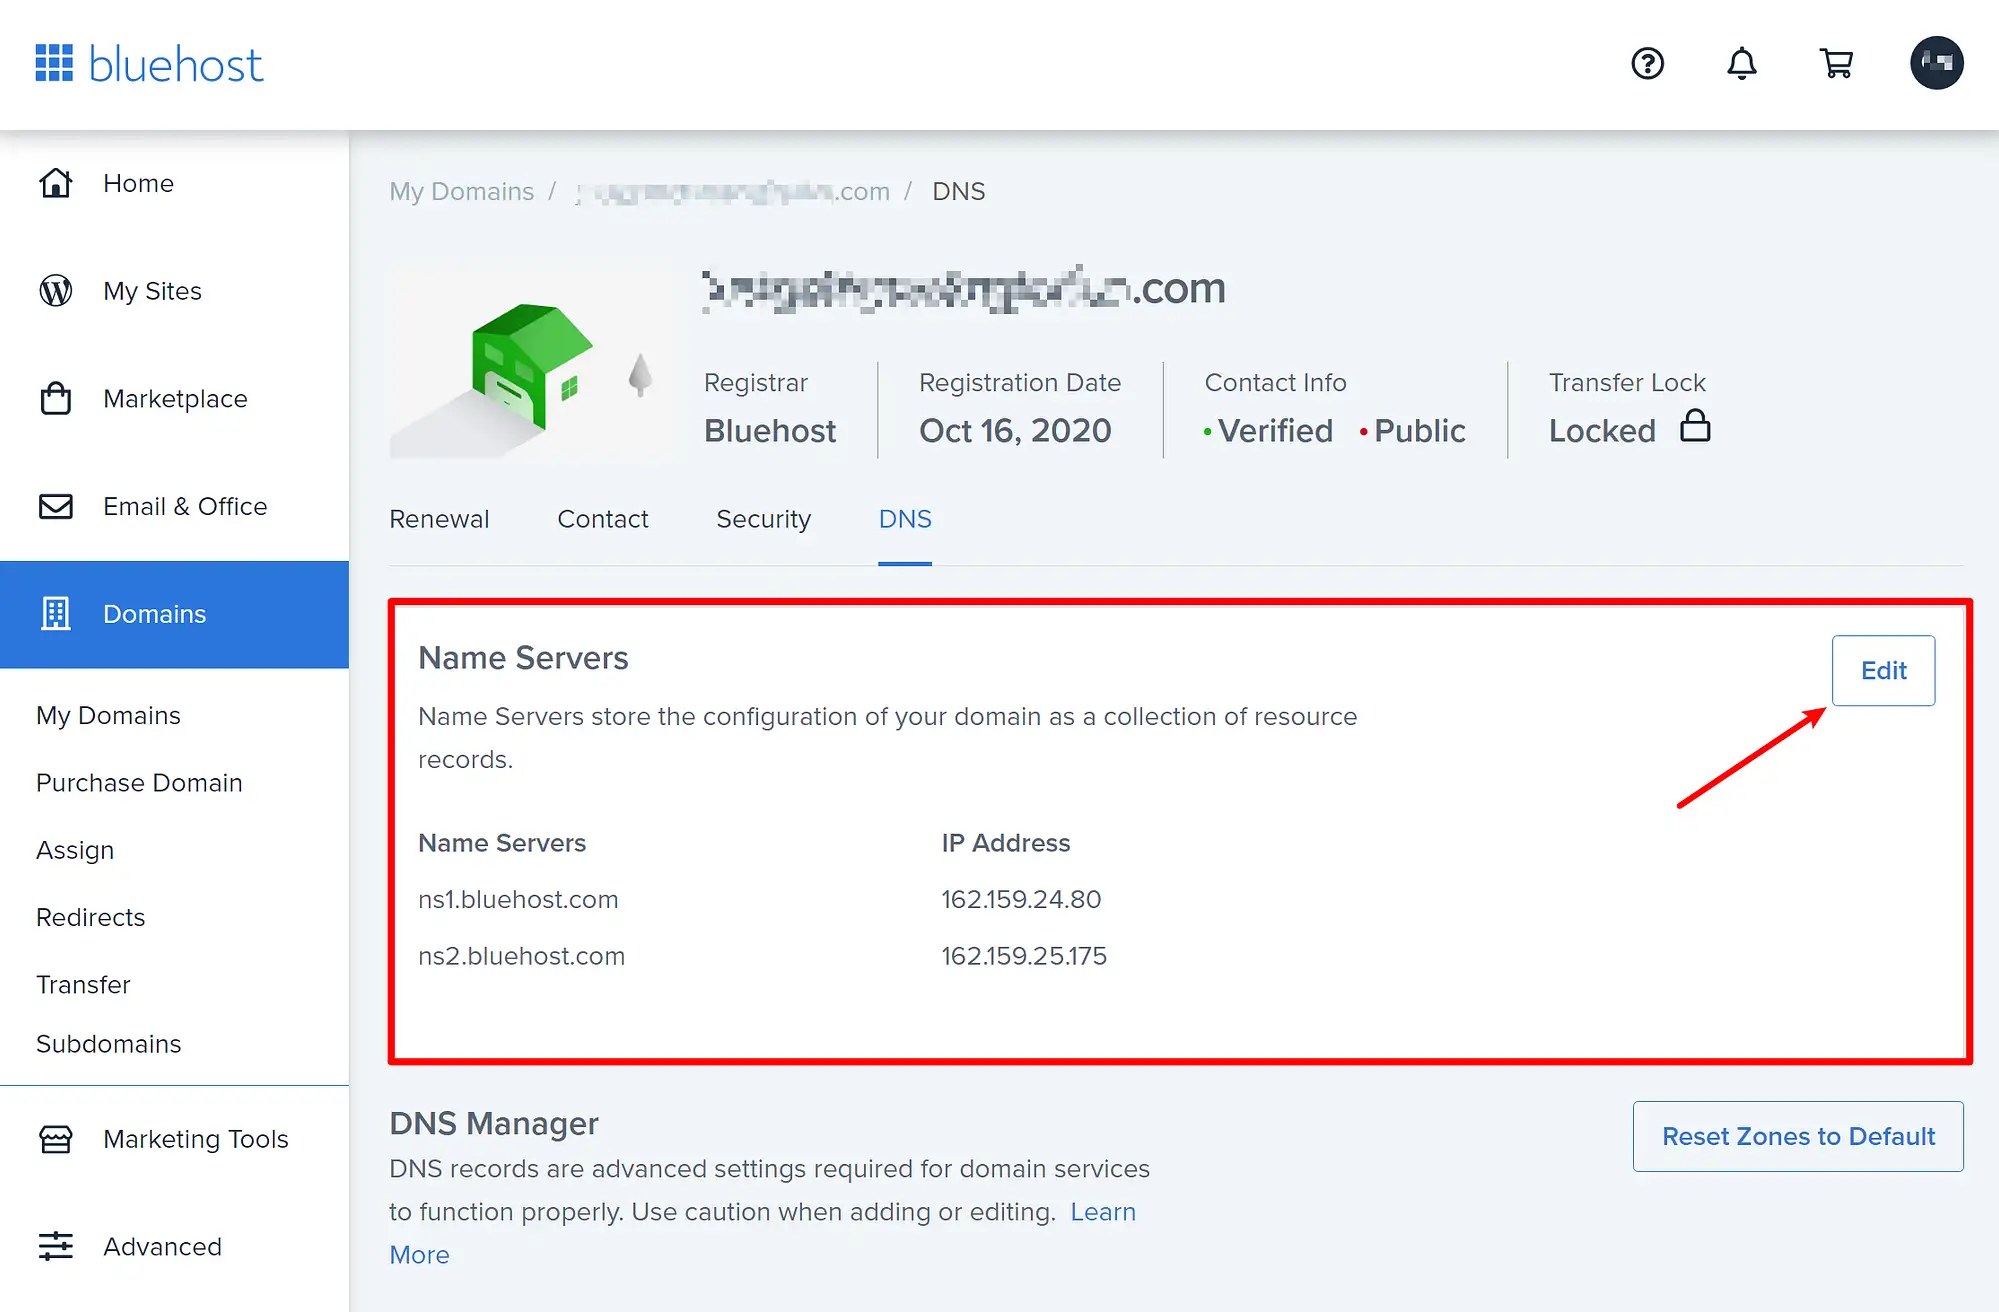Open the Contact tab
The image size is (1999, 1312).
(x=602, y=520)
